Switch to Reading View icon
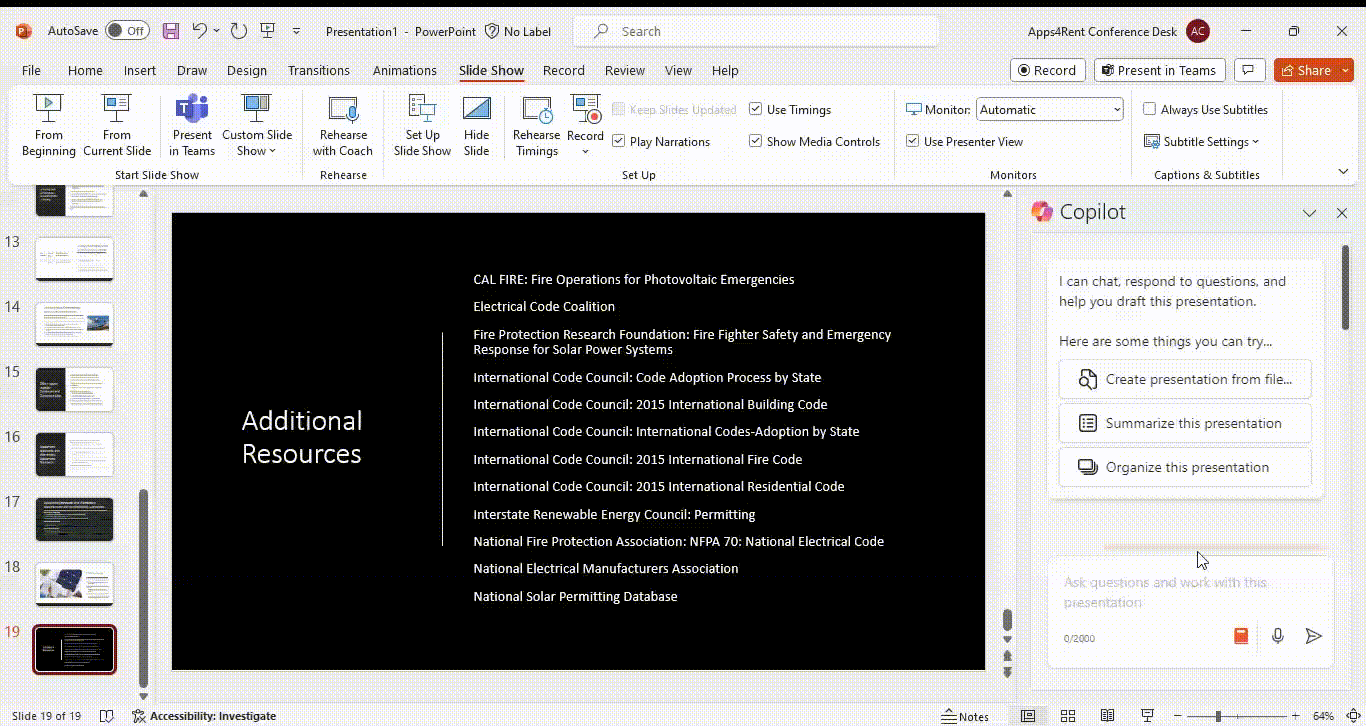1366x726 pixels. (x=1107, y=716)
